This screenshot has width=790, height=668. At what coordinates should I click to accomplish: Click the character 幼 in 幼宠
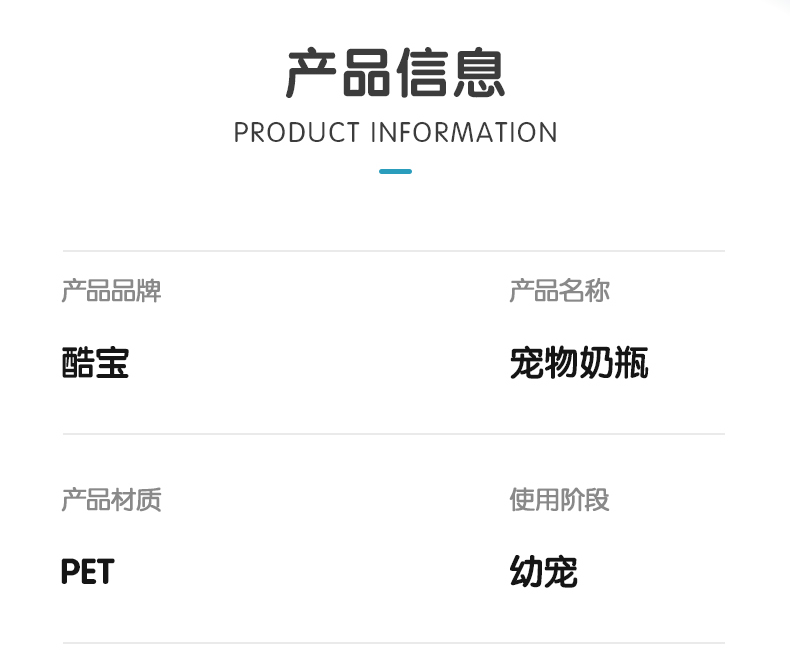click(x=526, y=572)
